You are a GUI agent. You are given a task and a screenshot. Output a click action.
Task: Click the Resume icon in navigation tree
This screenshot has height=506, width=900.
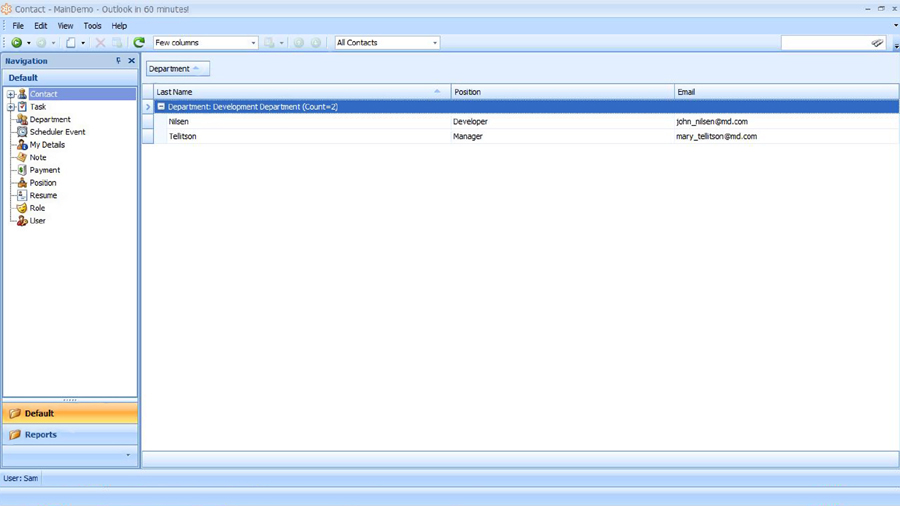click(22, 195)
